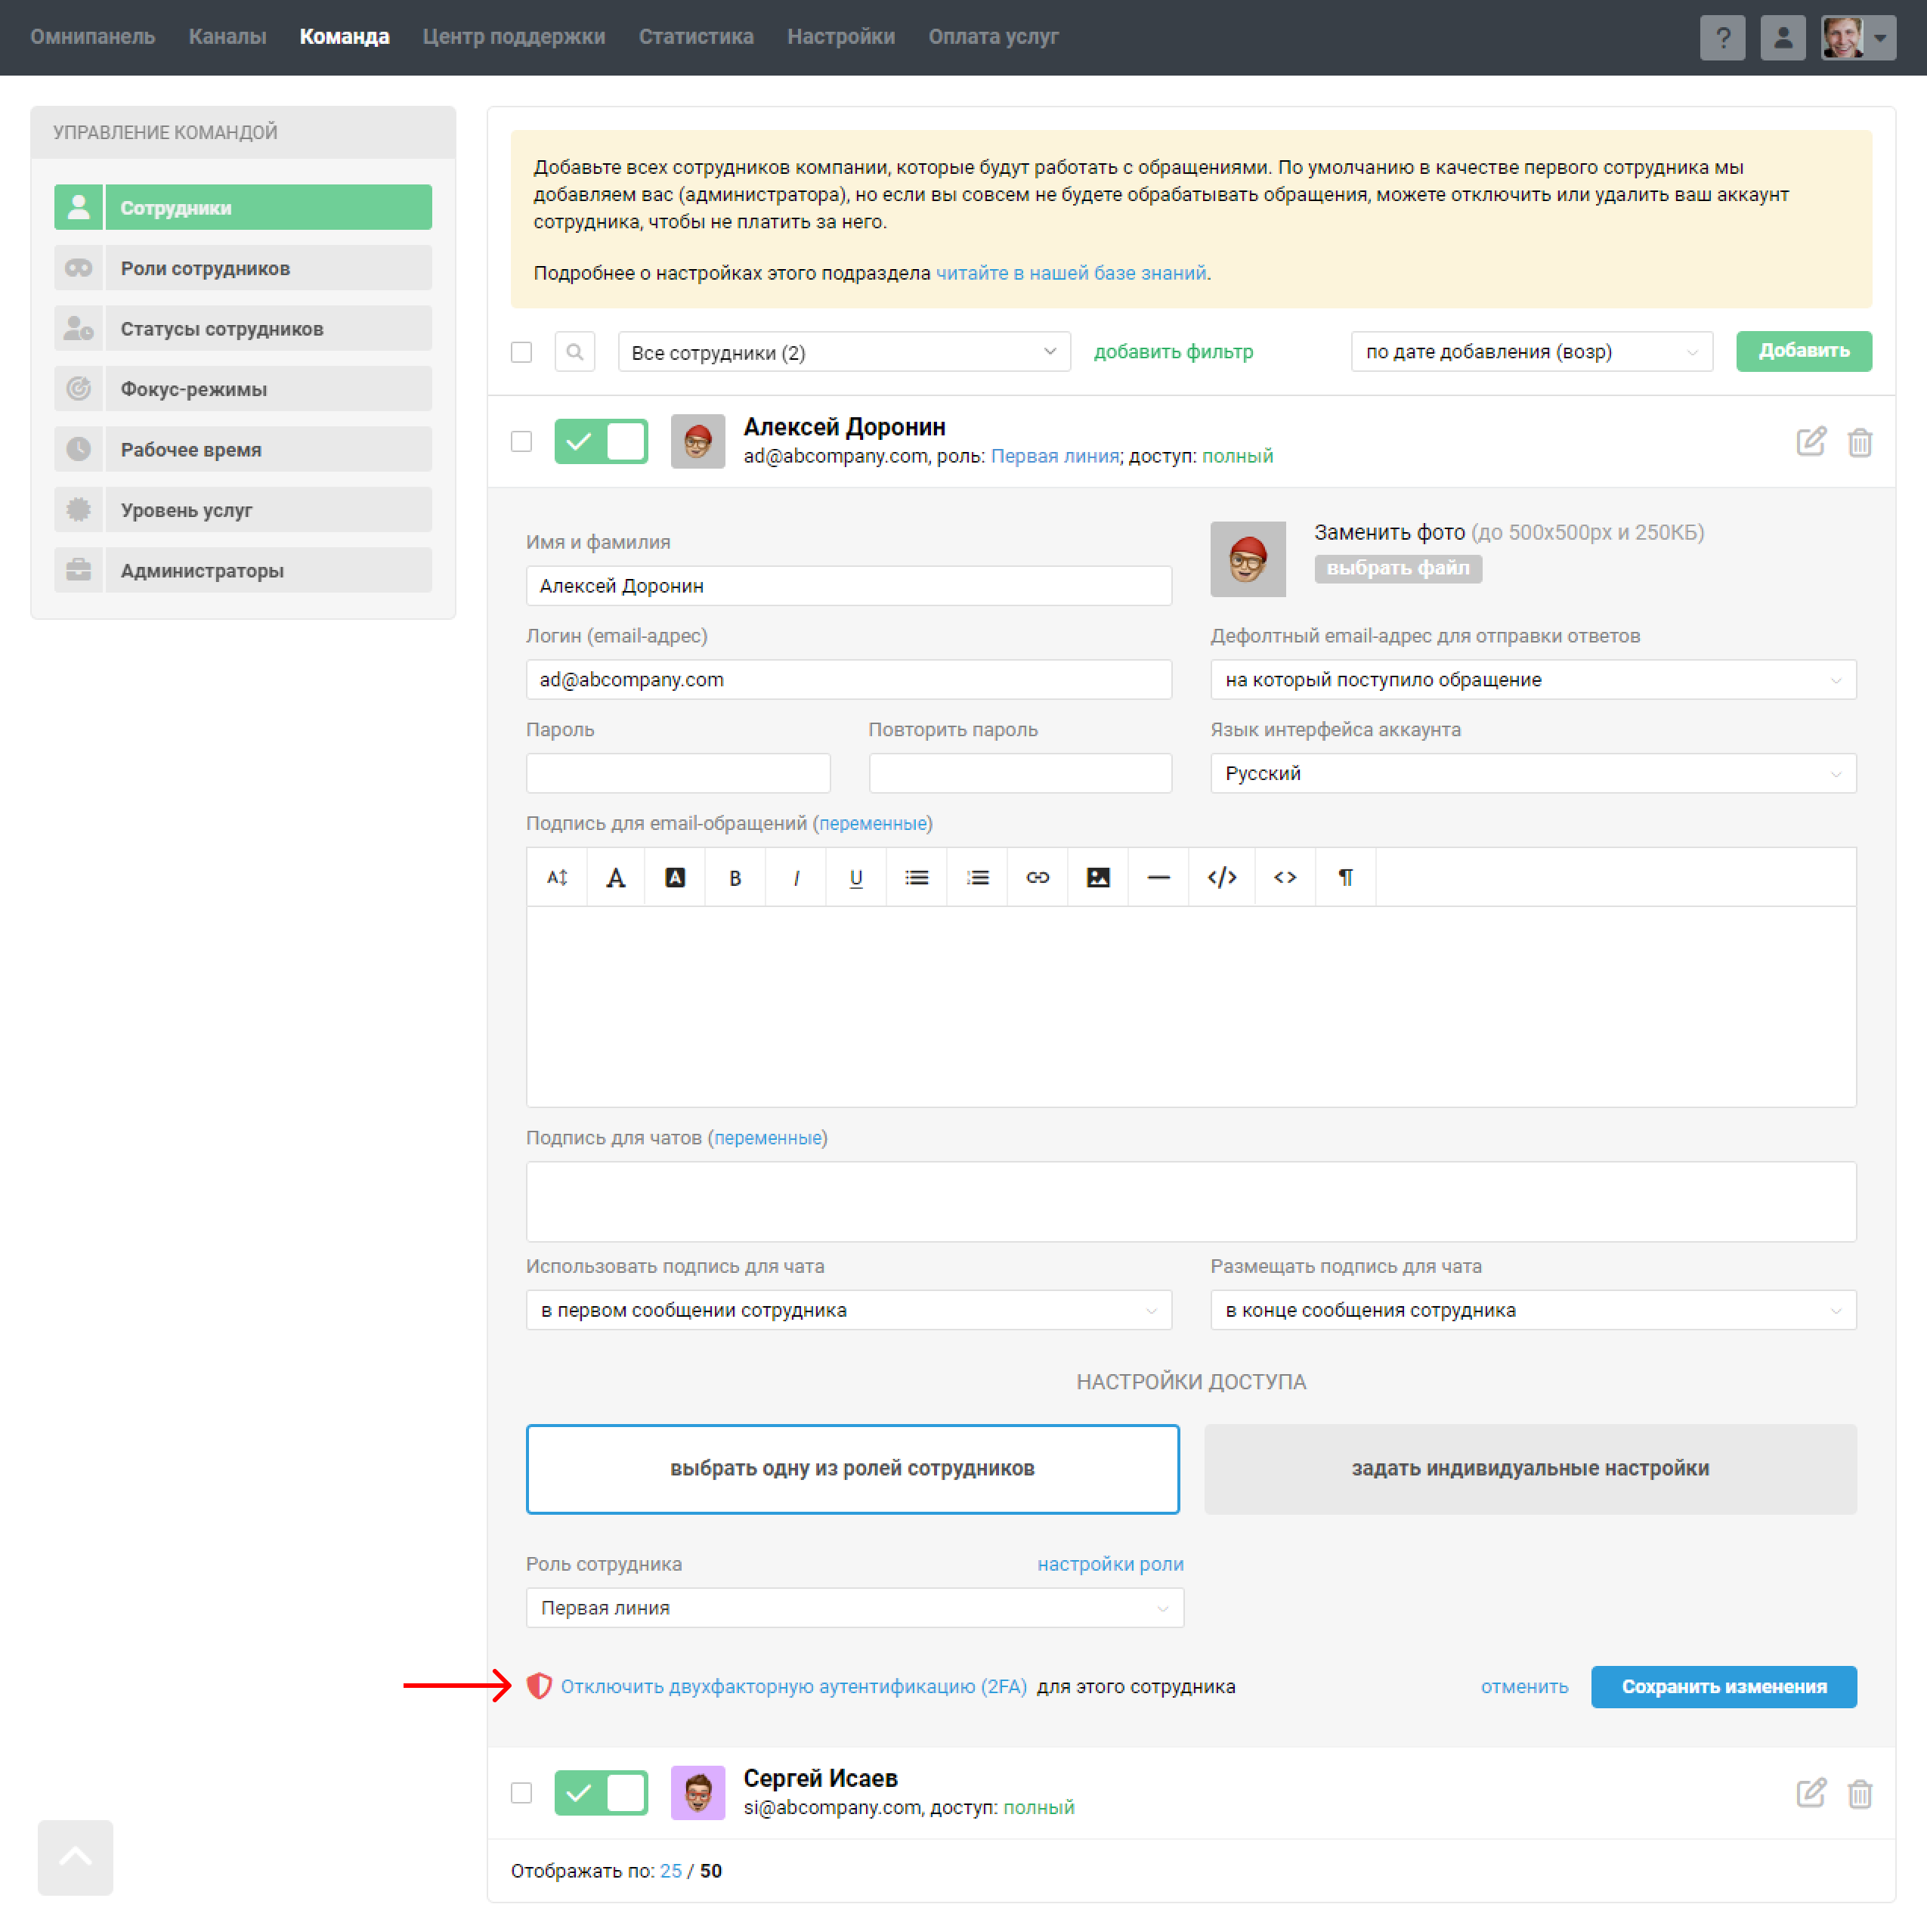Edit Сергей Исаев via pencil icon
Image resolution: width=1927 pixels, height=1932 pixels.
point(1811,1793)
